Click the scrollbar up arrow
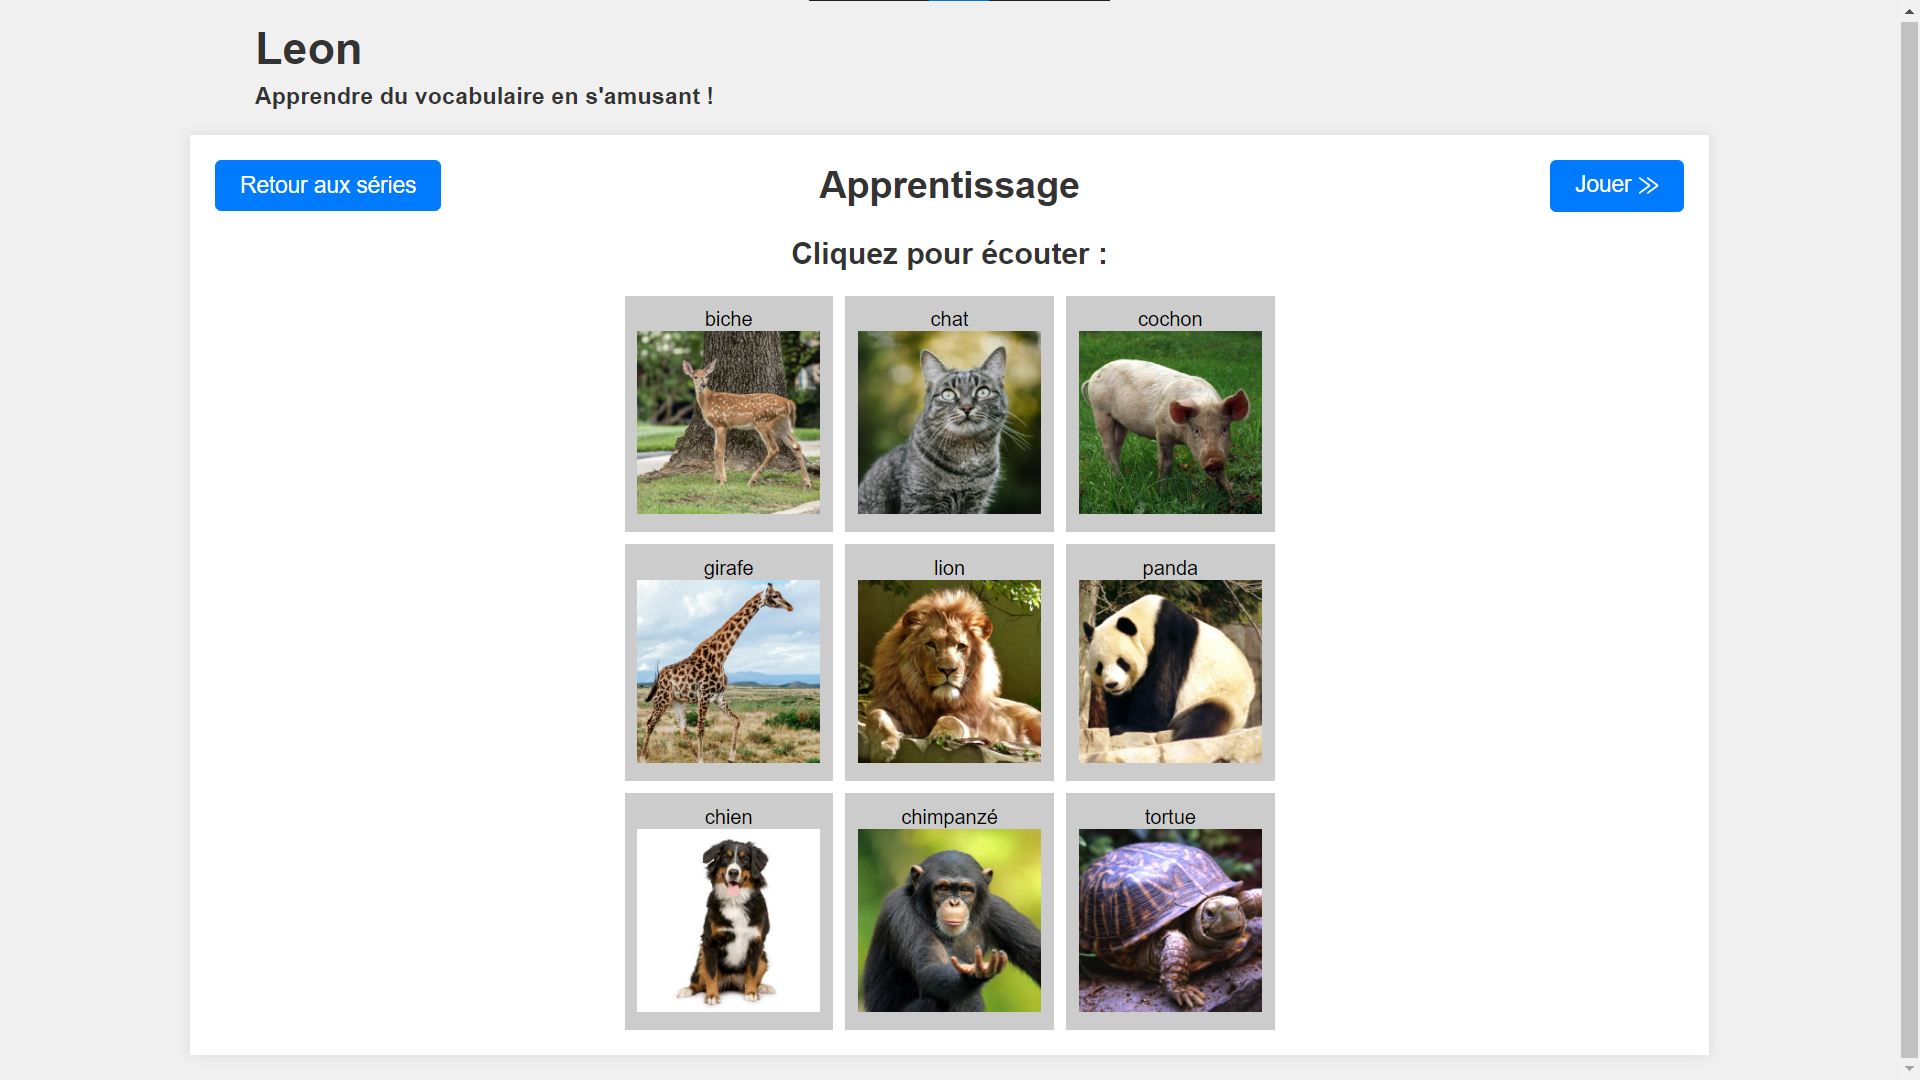Screen dimensions: 1920x1080 1909,10
